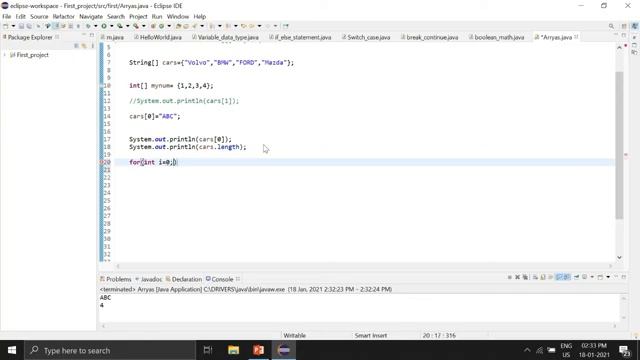Viewport: 640px width, 360px height.
Task: Select the Java perspective icon at top right
Action: point(635,26)
